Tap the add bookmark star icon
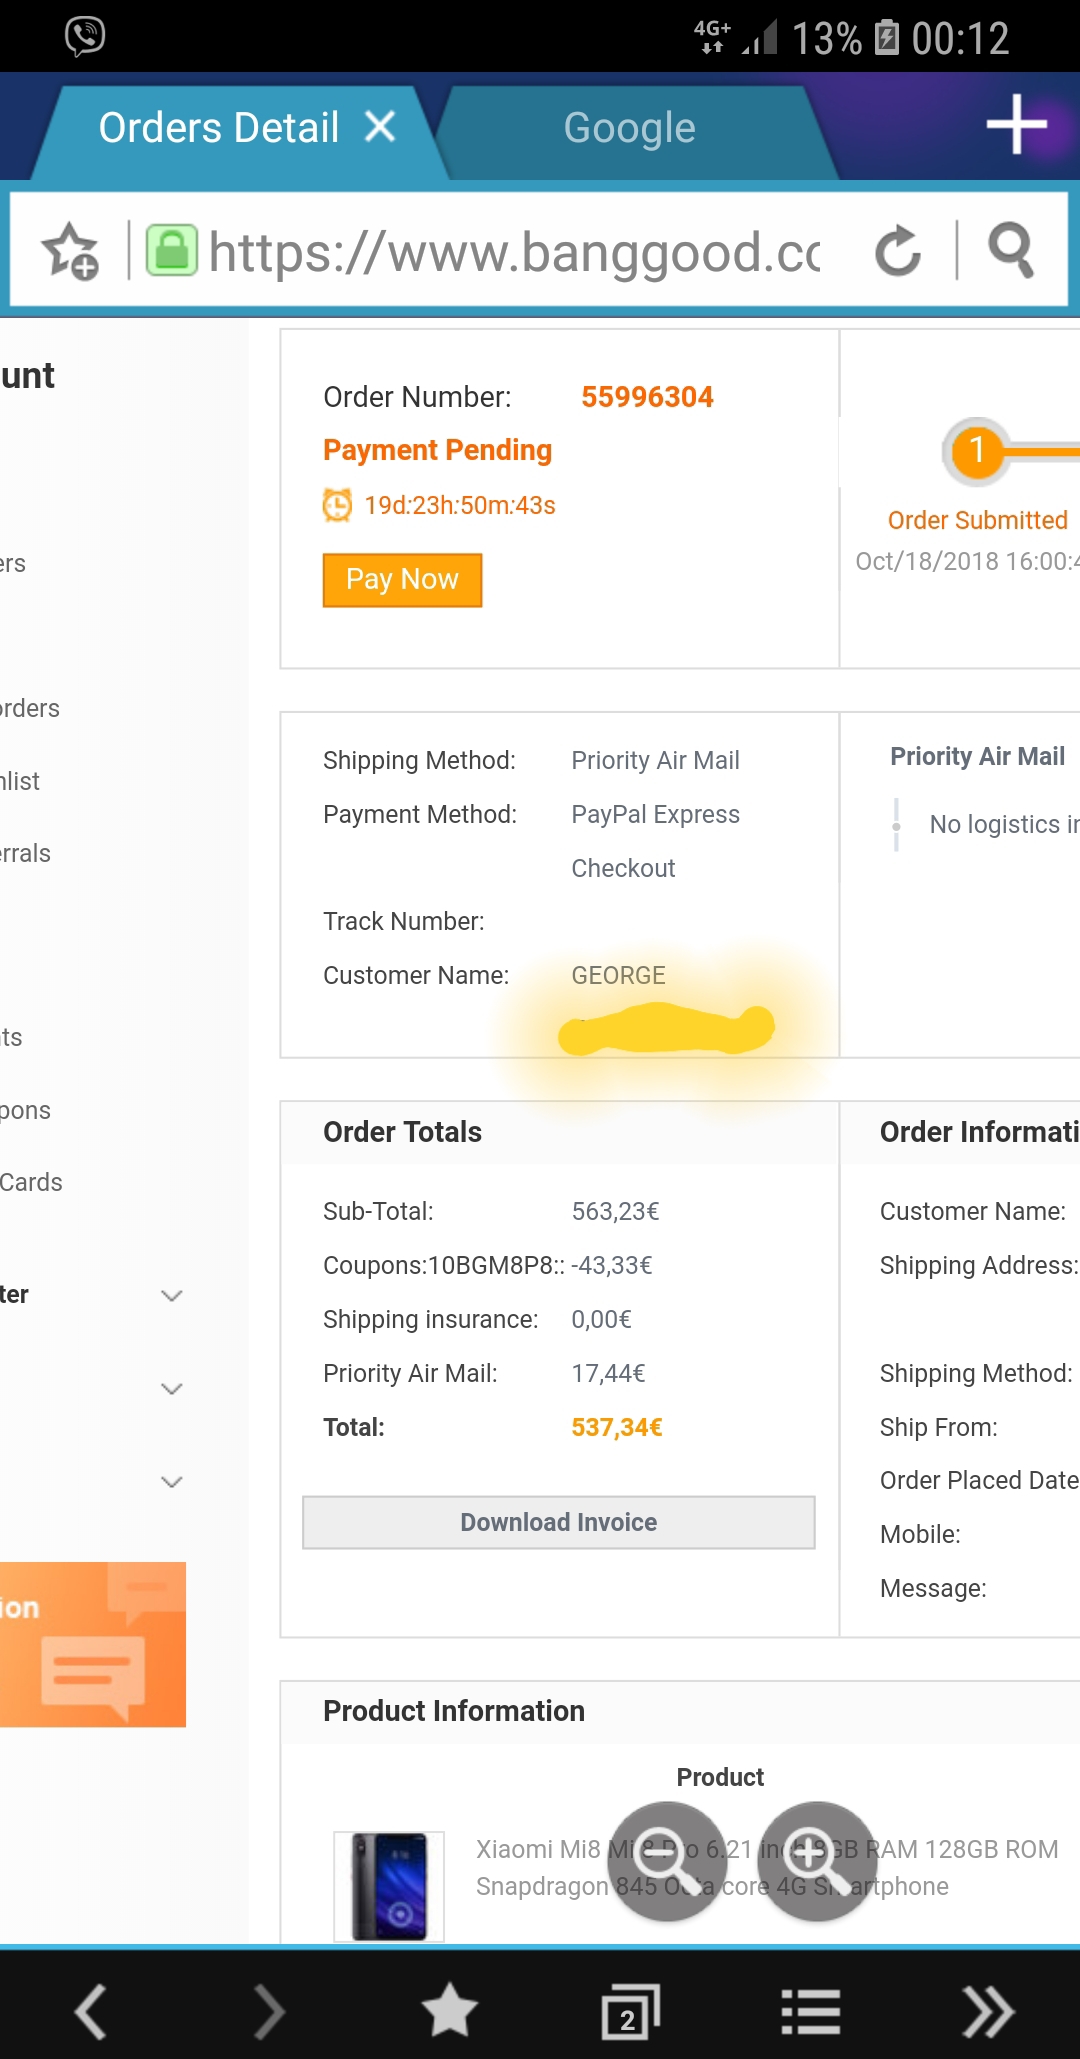 [70, 250]
